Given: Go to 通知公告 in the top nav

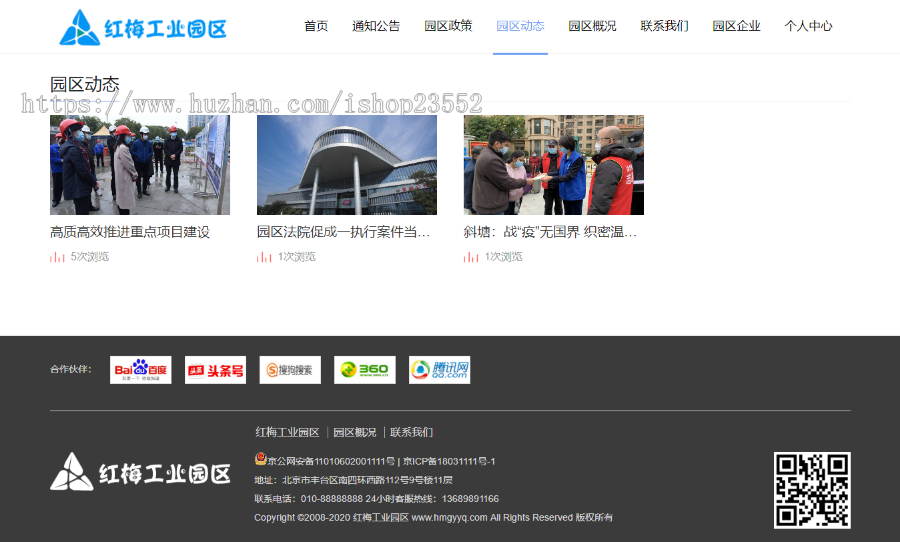Looking at the screenshot, I should pyautogui.click(x=376, y=26).
